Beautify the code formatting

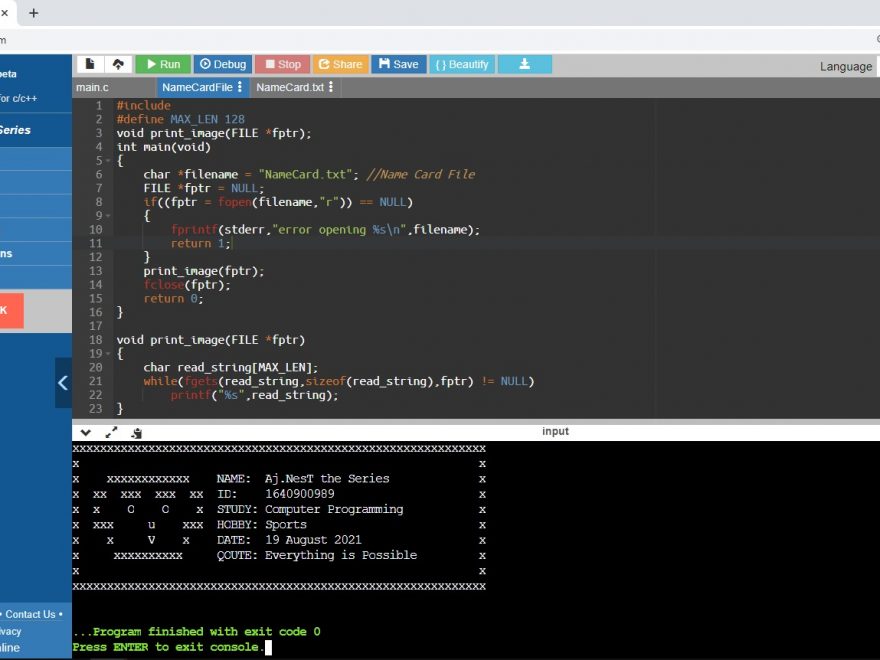coord(462,64)
